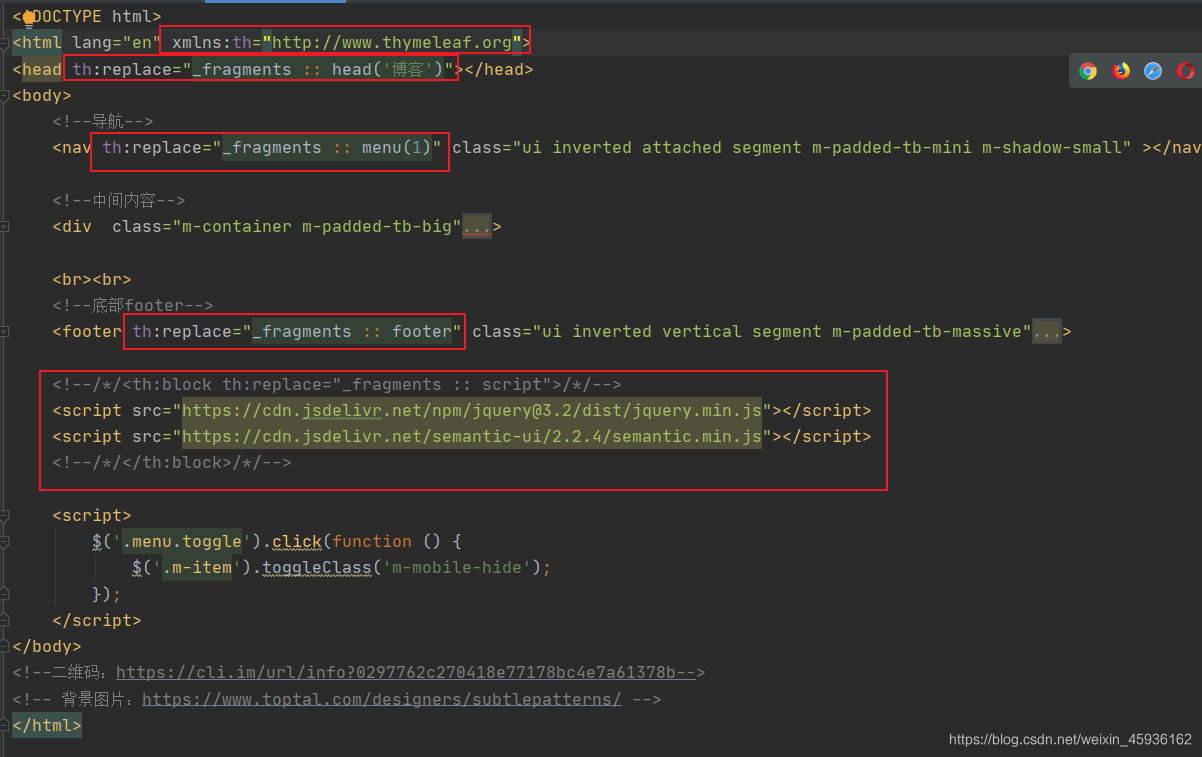
Task: Click the click method call
Action: (297, 542)
